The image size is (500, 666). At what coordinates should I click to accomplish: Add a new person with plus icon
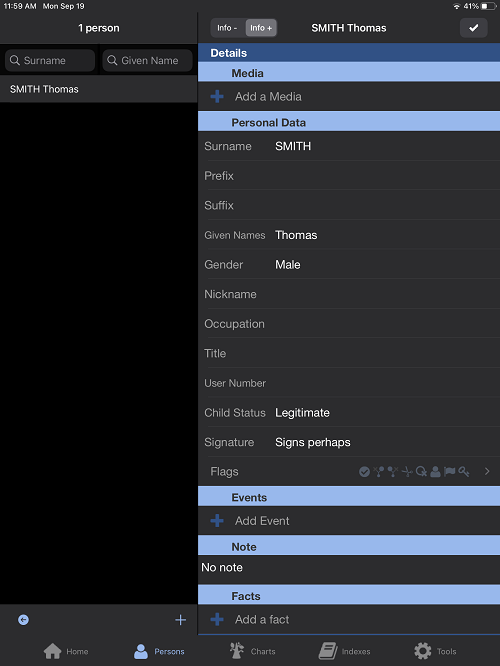tap(181, 620)
